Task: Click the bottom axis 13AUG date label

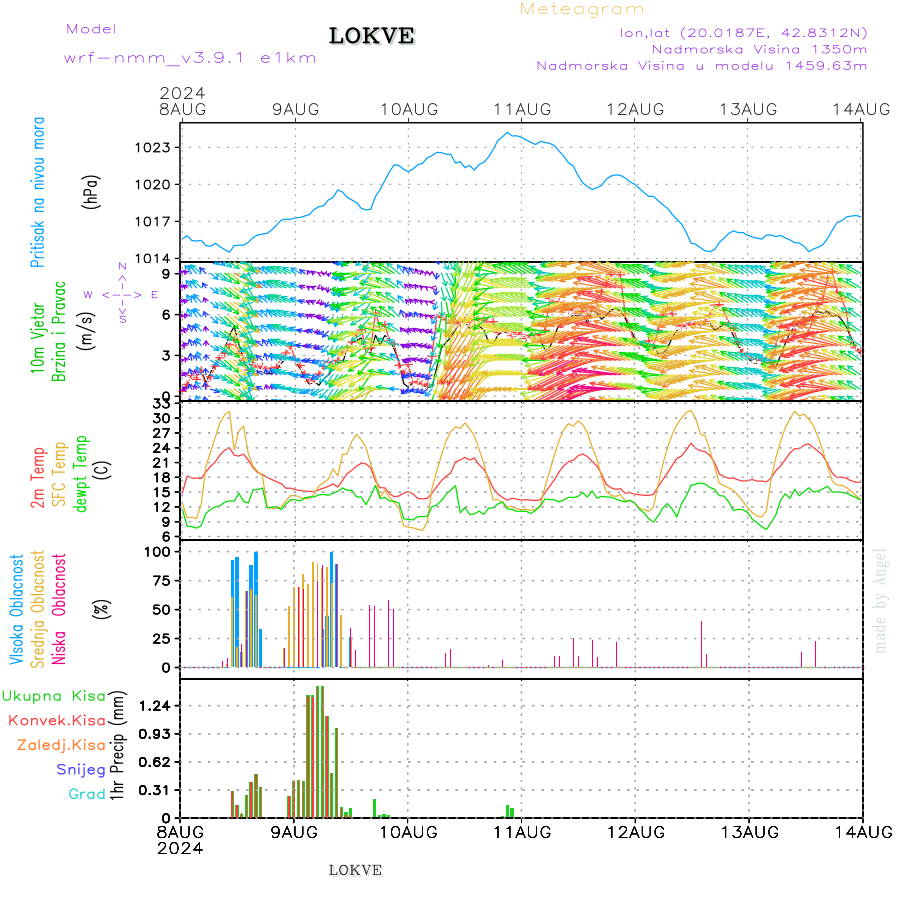Action: click(x=750, y=832)
